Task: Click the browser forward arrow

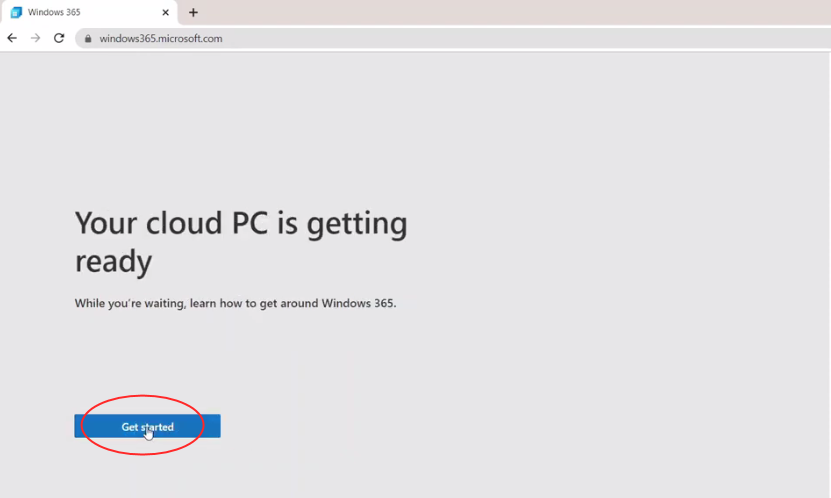Action: point(36,38)
